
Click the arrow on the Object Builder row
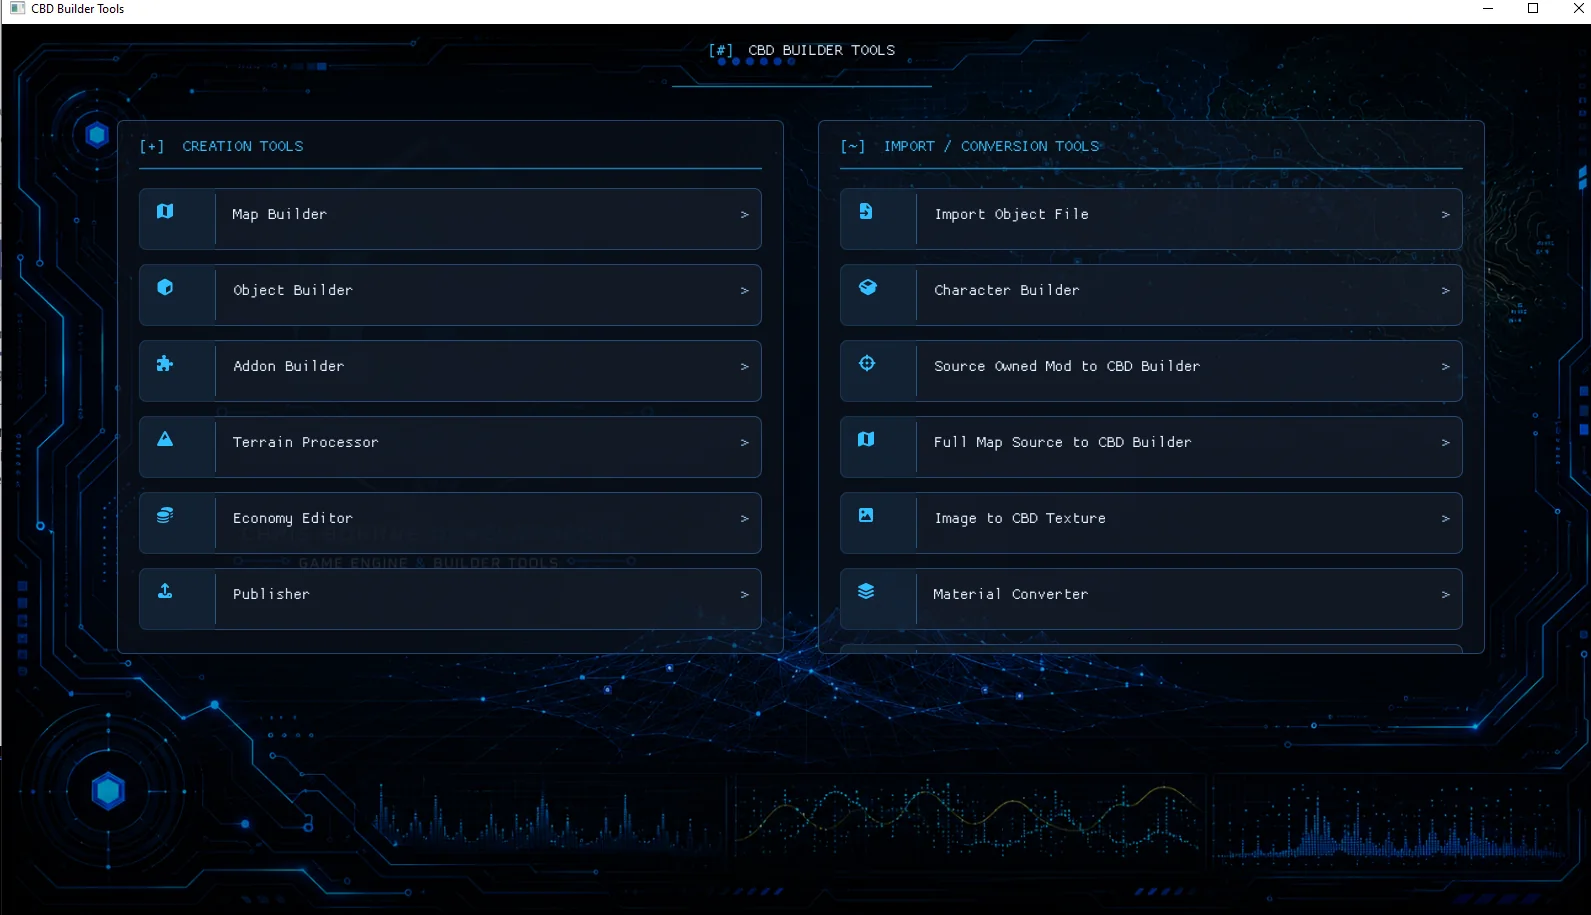(744, 291)
